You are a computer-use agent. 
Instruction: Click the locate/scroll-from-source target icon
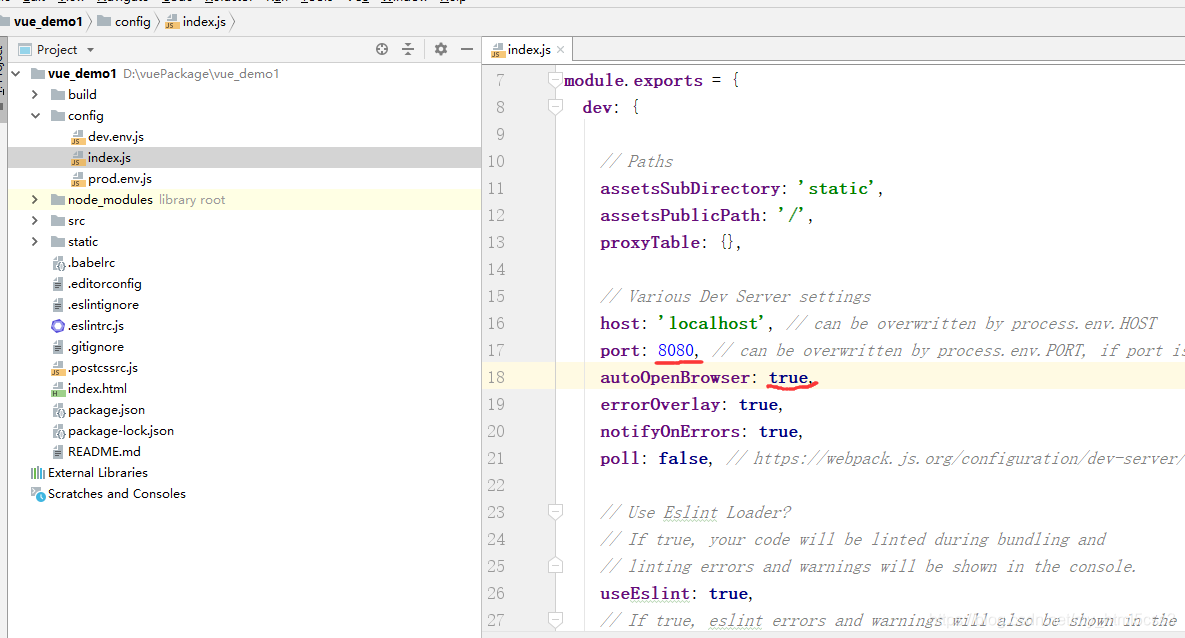[382, 49]
